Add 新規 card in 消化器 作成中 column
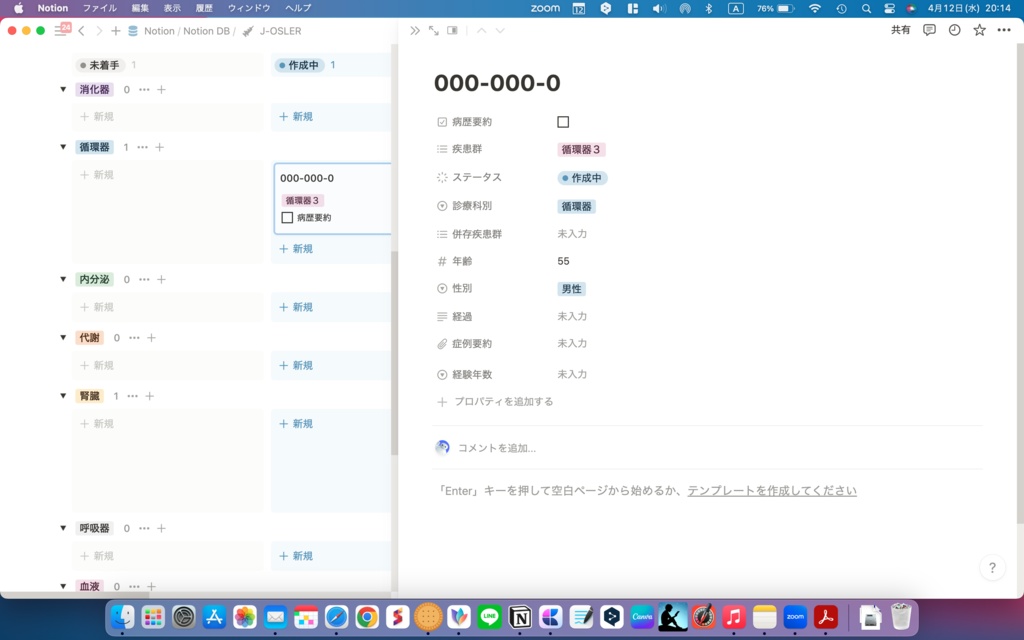Image resolution: width=1024 pixels, height=640 pixels. (x=296, y=116)
